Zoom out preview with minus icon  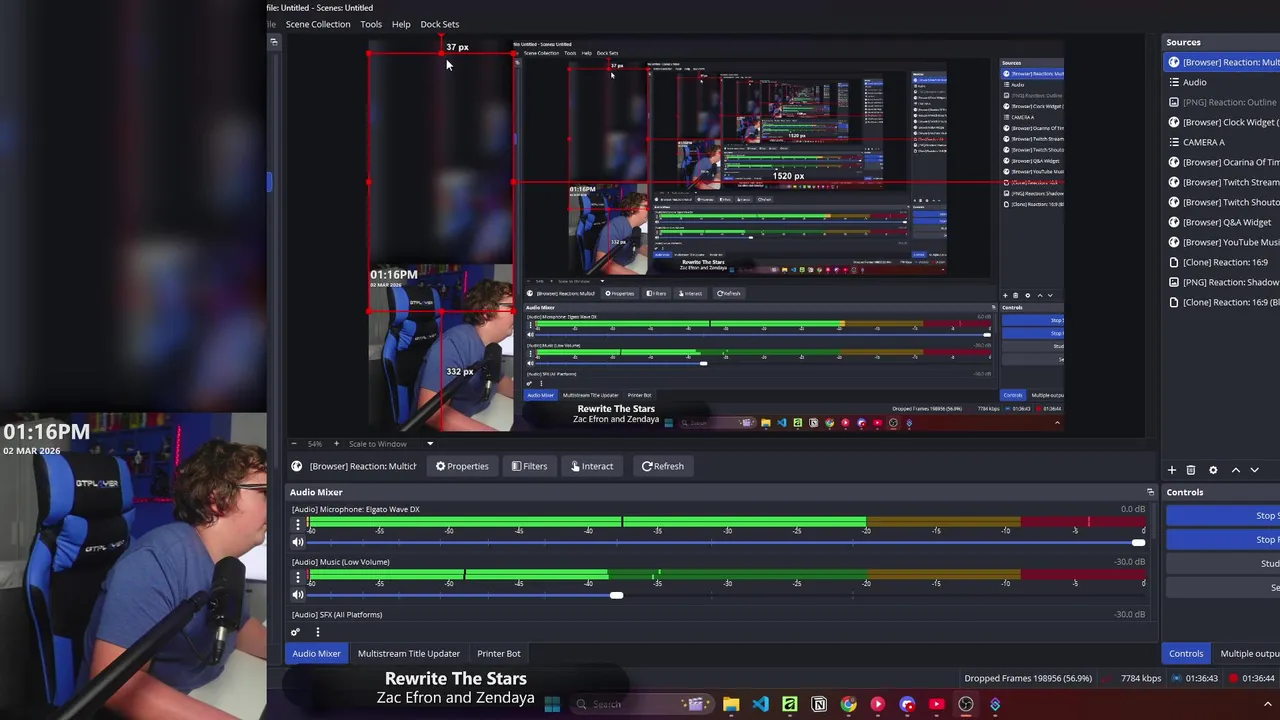(293, 444)
